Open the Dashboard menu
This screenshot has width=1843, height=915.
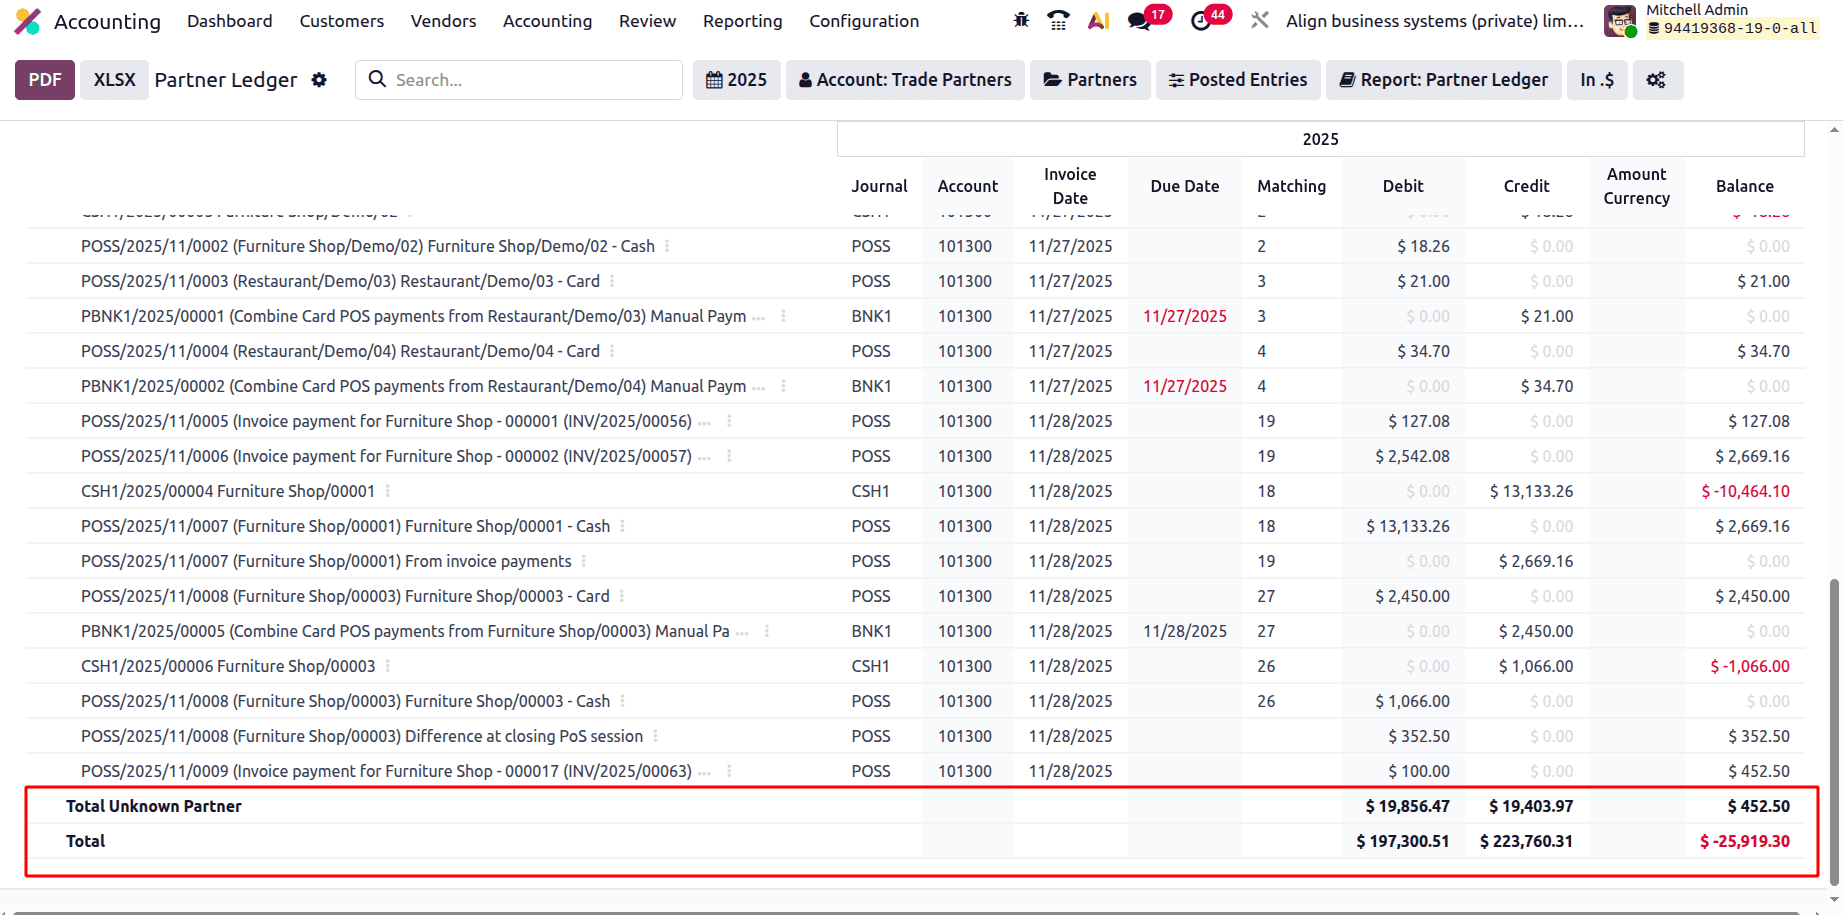229,21
